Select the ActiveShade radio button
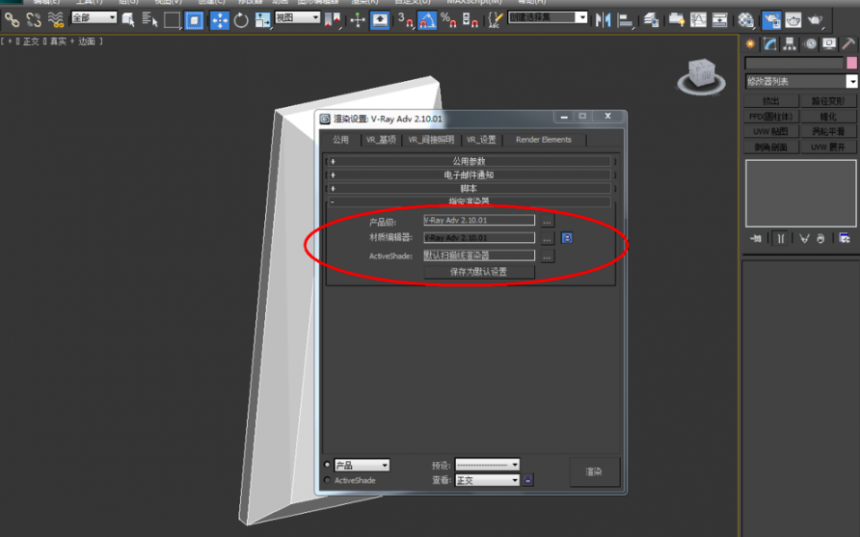This screenshot has width=860, height=537. (x=327, y=480)
